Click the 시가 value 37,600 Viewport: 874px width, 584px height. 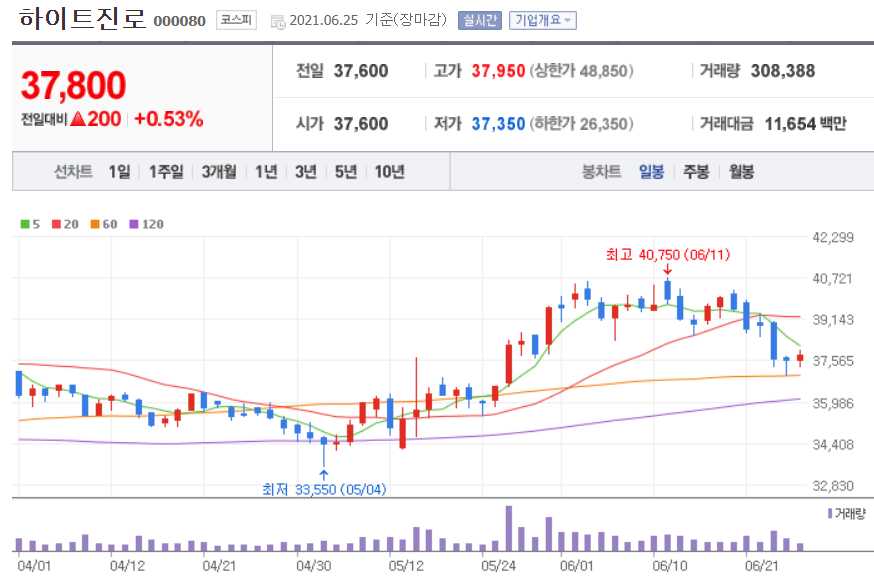361,123
